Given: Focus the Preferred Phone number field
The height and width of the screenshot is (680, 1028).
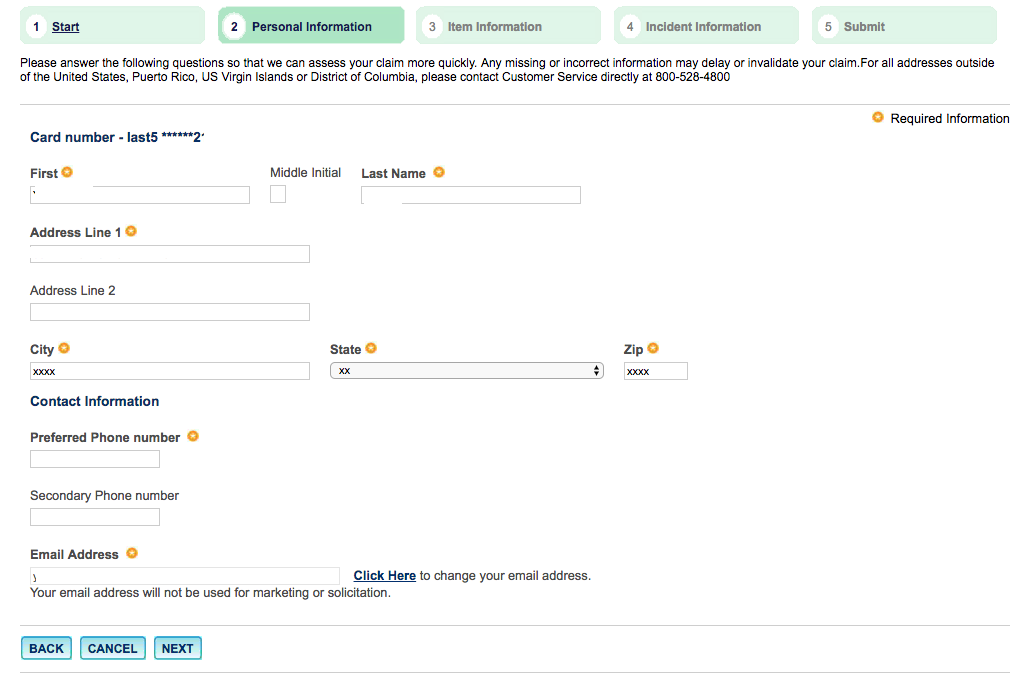Looking at the screenshot, I should click(95, 459).
